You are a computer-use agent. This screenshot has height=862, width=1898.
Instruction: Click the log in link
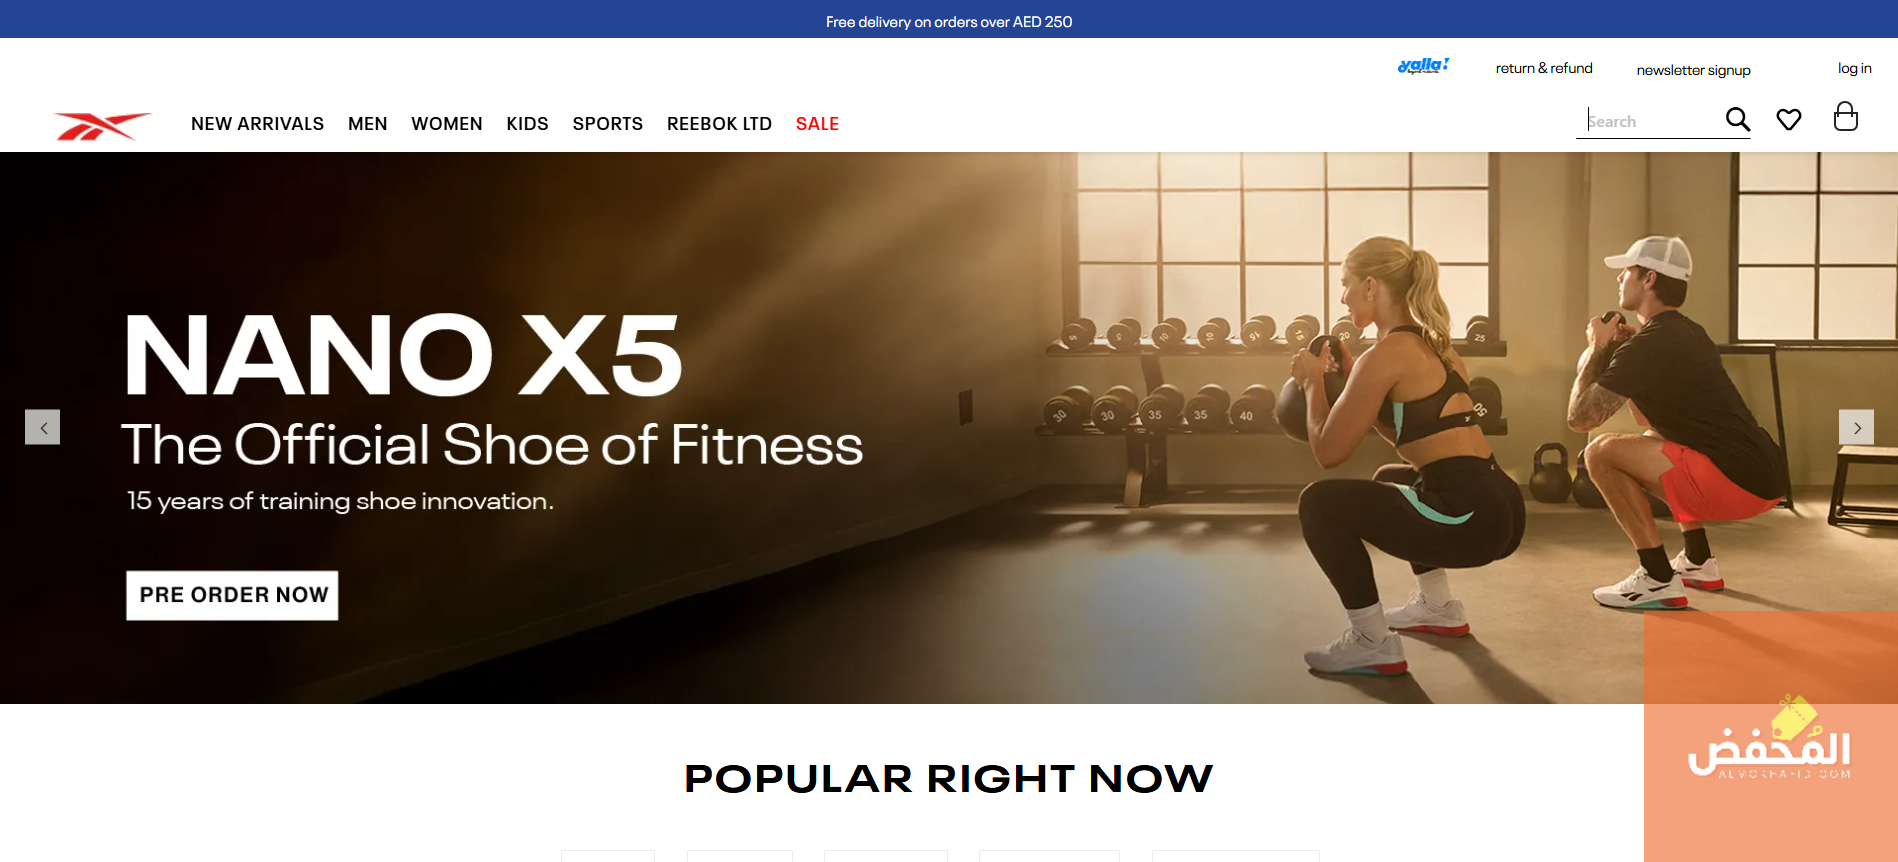point(1854,68)
